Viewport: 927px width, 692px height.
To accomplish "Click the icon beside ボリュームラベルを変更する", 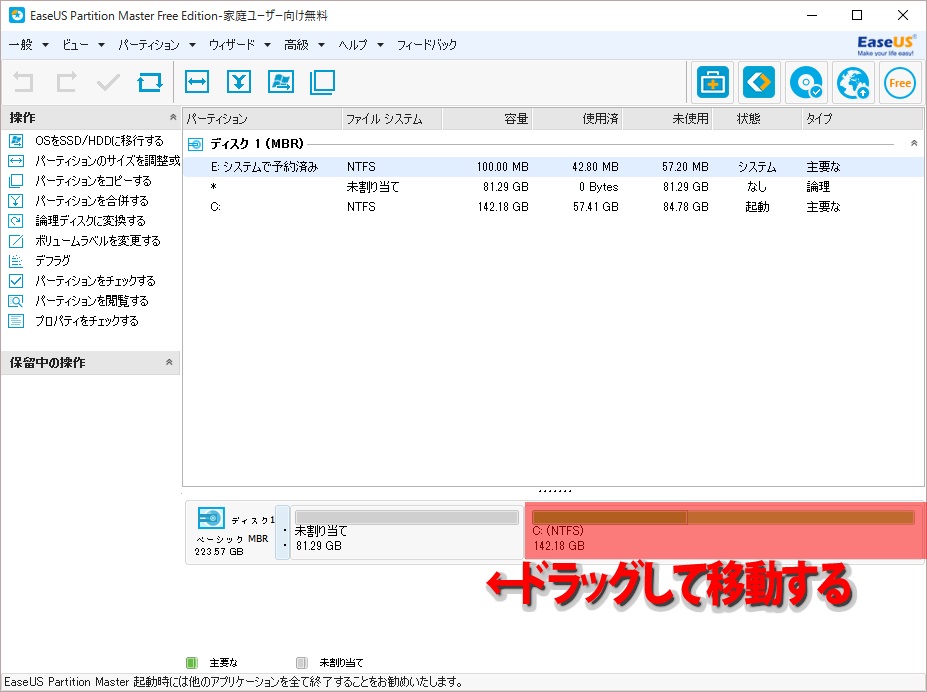I will click(x=16, y=241).
